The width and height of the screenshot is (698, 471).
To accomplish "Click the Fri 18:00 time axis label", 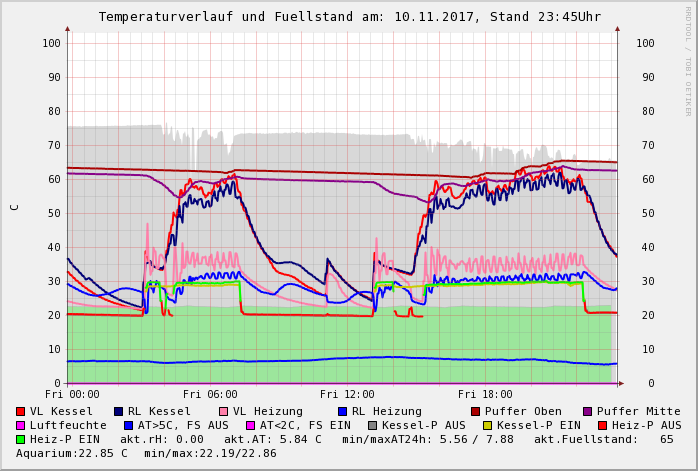I will [x=485, y=394].
